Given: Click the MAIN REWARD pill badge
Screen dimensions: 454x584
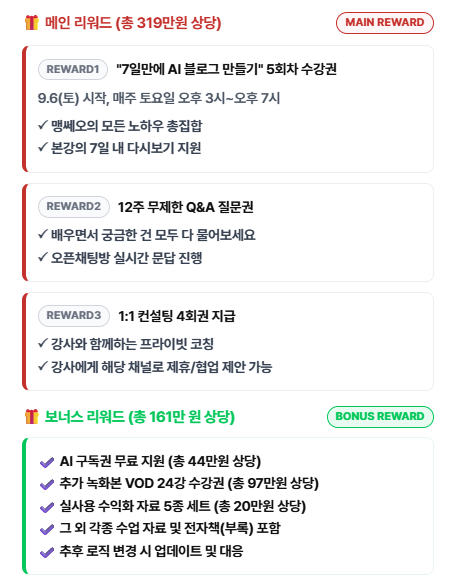Looking at the screenshot, I should (385, 23).
